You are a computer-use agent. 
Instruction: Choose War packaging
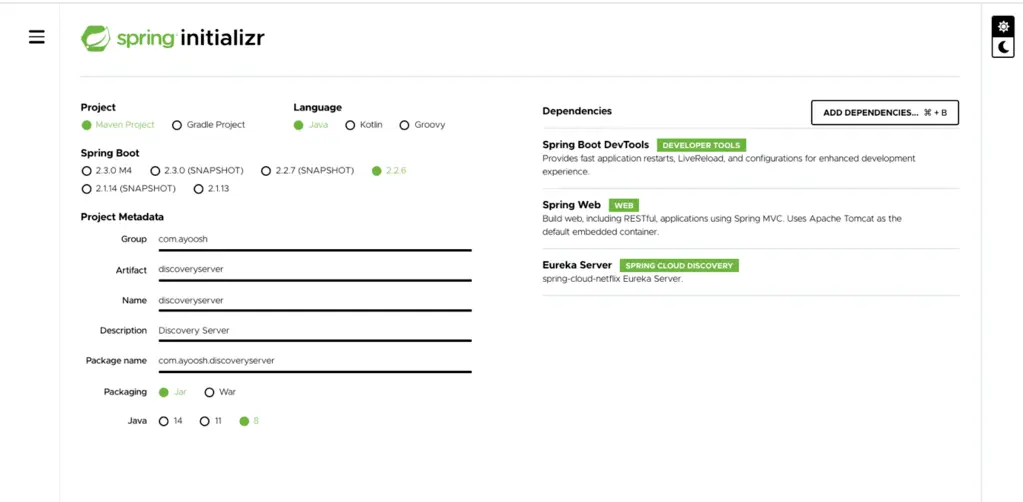pos(221,392)
